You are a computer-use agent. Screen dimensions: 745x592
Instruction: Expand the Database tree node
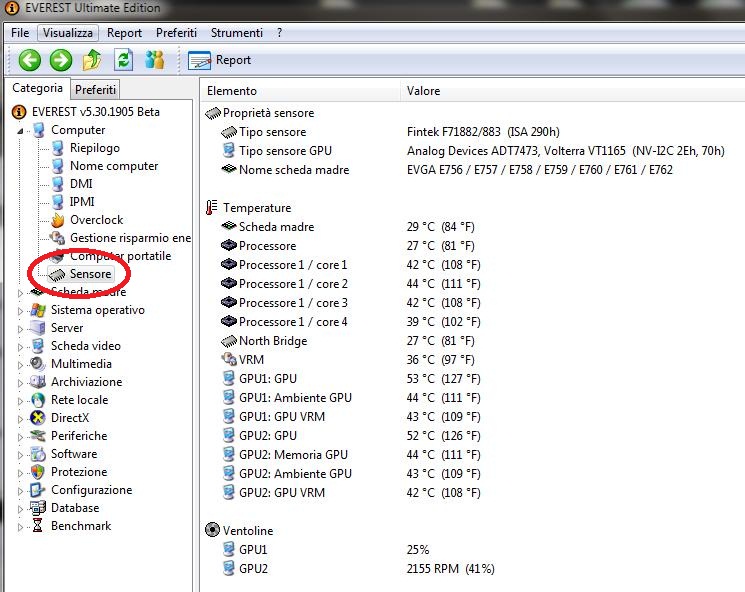click(20, 509)
